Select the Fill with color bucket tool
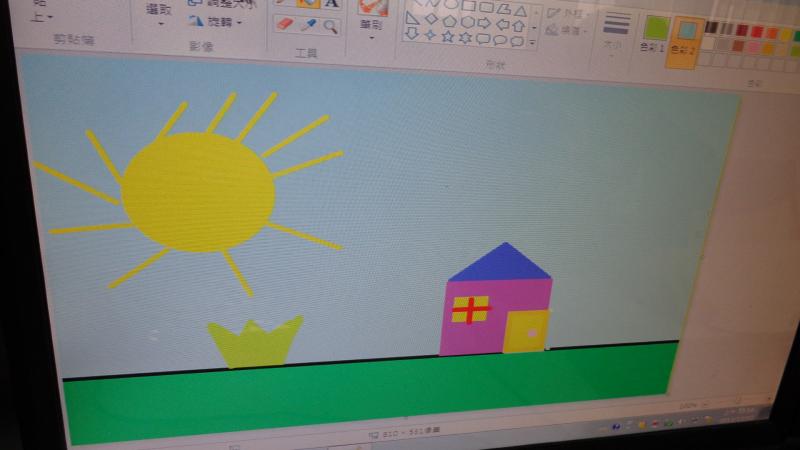This screenshot has height=450, width=800. [x=308, y=3]
